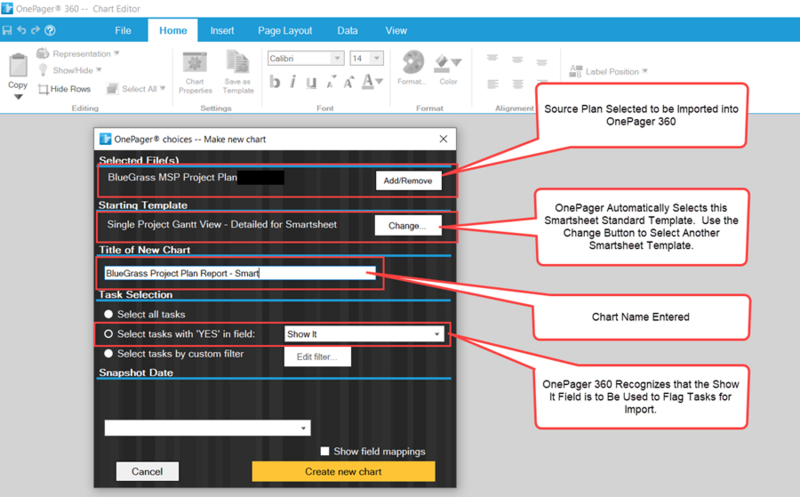Open the Page Layout tab
The height and width of the screenshot is (497, 800).
point(285,31)
